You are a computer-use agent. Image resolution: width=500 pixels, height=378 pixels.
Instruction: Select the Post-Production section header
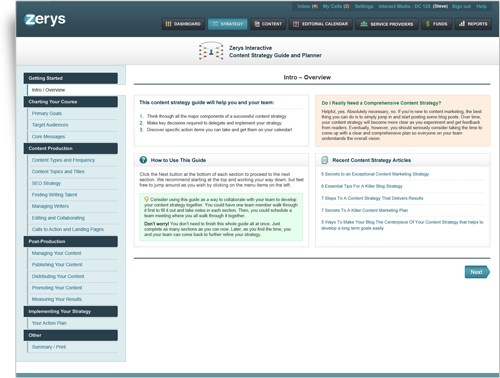(71, 241)
